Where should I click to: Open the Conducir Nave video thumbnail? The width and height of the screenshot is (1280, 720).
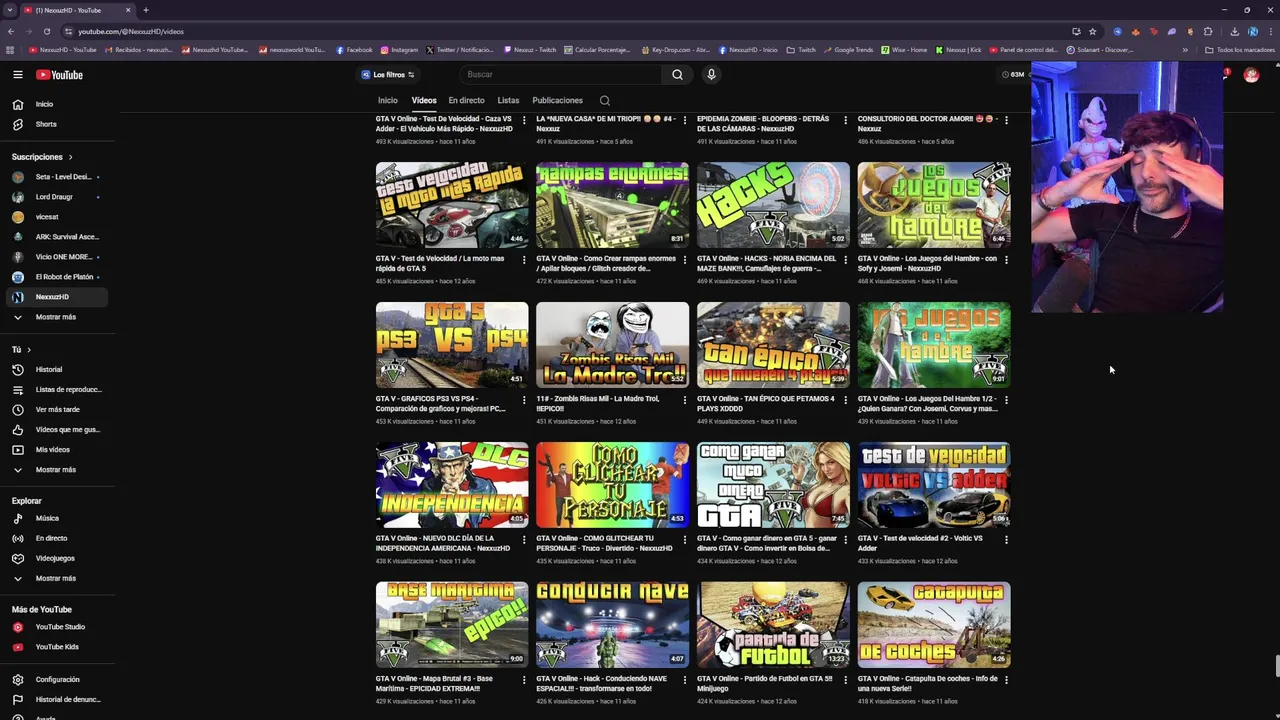click(612, 625)
